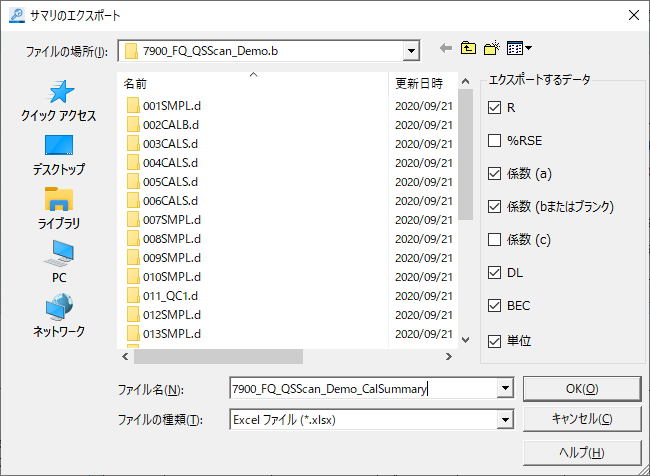The height and width of the screenshot is (476, 650).
Task: Open help with ヘルプ(H) button
Action: click(x=582, y=452)
